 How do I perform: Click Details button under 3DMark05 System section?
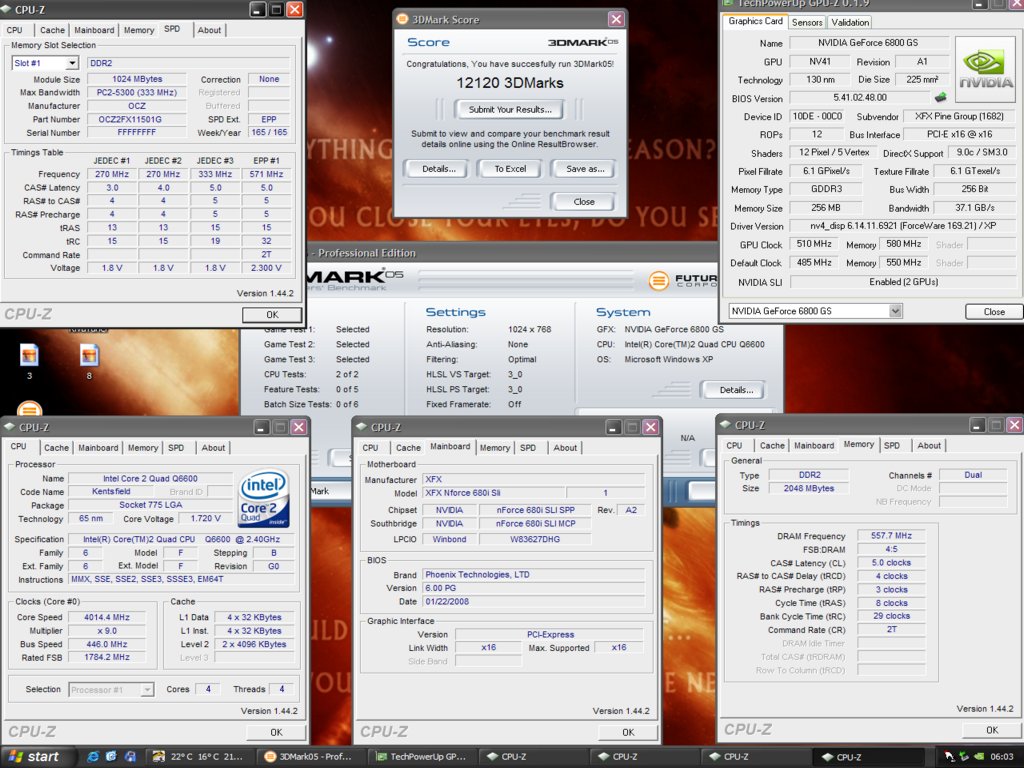click(735, 390)
